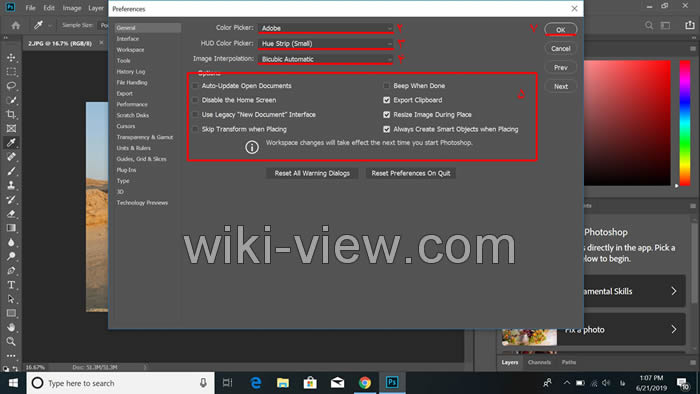Viewport: 700px width, 394px height.
Task: Select the Lasso tool
Action: coord(11,86)
